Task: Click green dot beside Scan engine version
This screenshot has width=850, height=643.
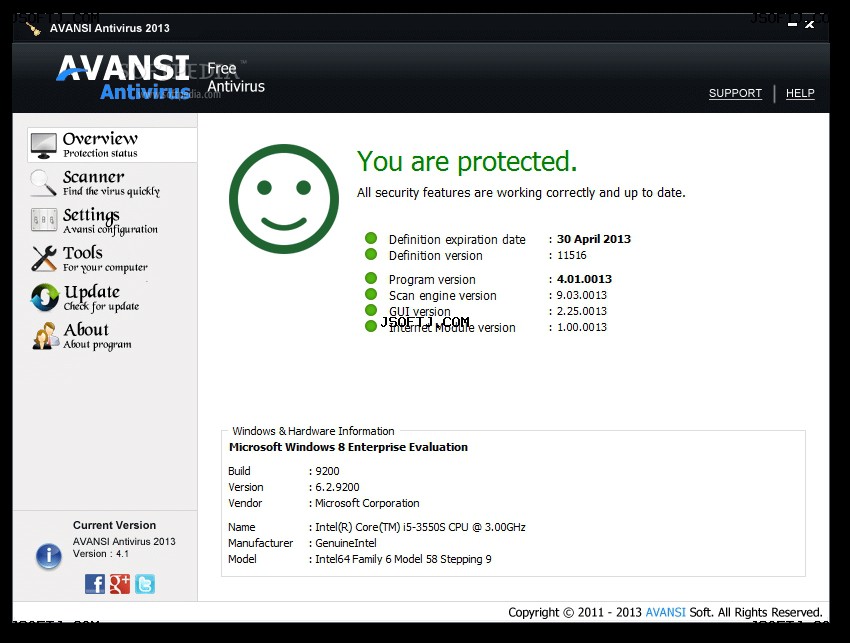Action: click(371, 294)
